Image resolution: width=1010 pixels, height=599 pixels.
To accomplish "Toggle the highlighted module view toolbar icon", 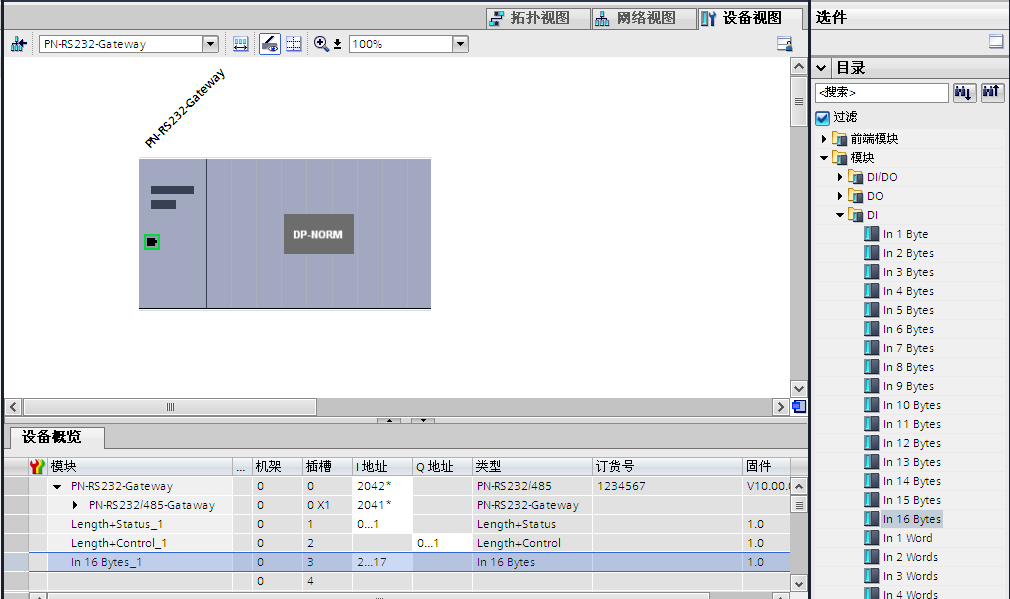I will point(270,44).
